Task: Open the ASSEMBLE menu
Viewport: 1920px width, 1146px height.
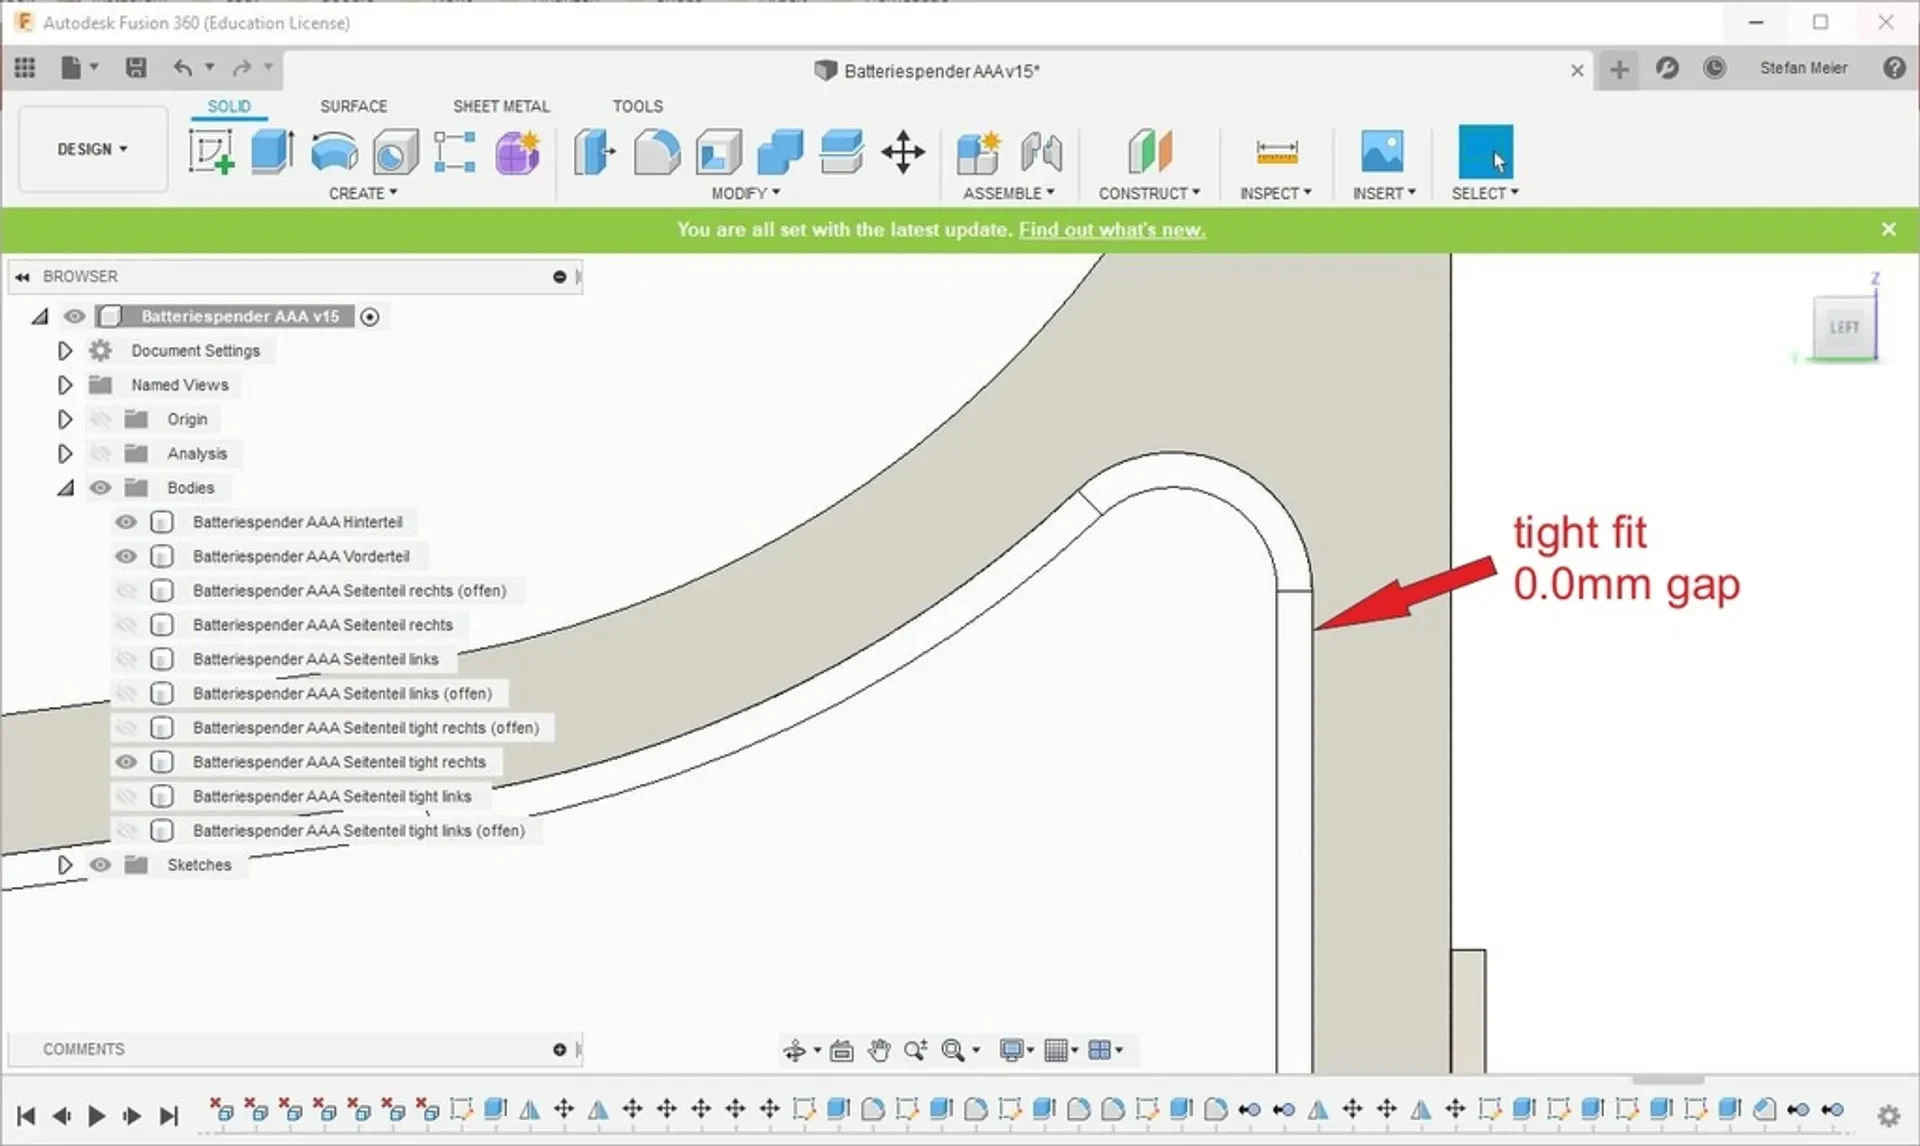Action: click(1009, 193)
